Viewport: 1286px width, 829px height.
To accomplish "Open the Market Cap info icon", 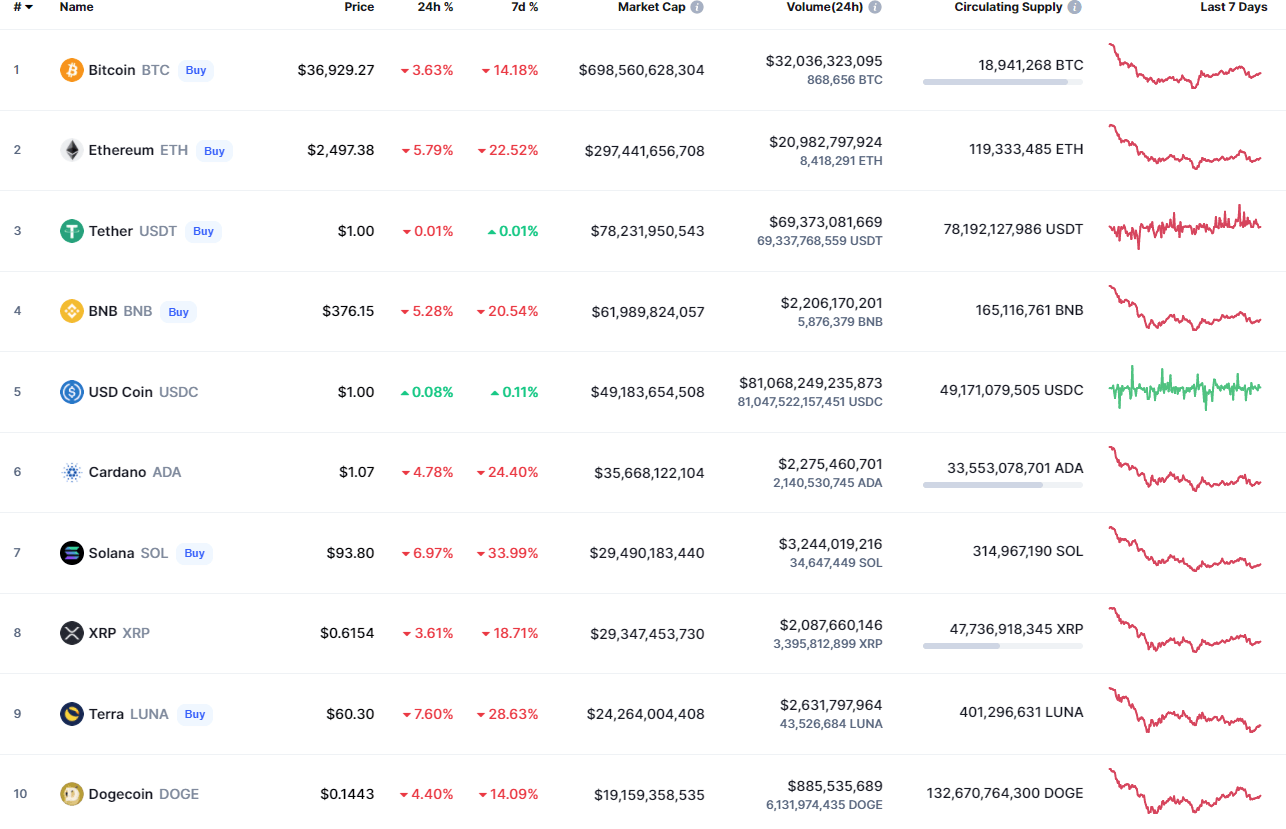I will 697,7.
